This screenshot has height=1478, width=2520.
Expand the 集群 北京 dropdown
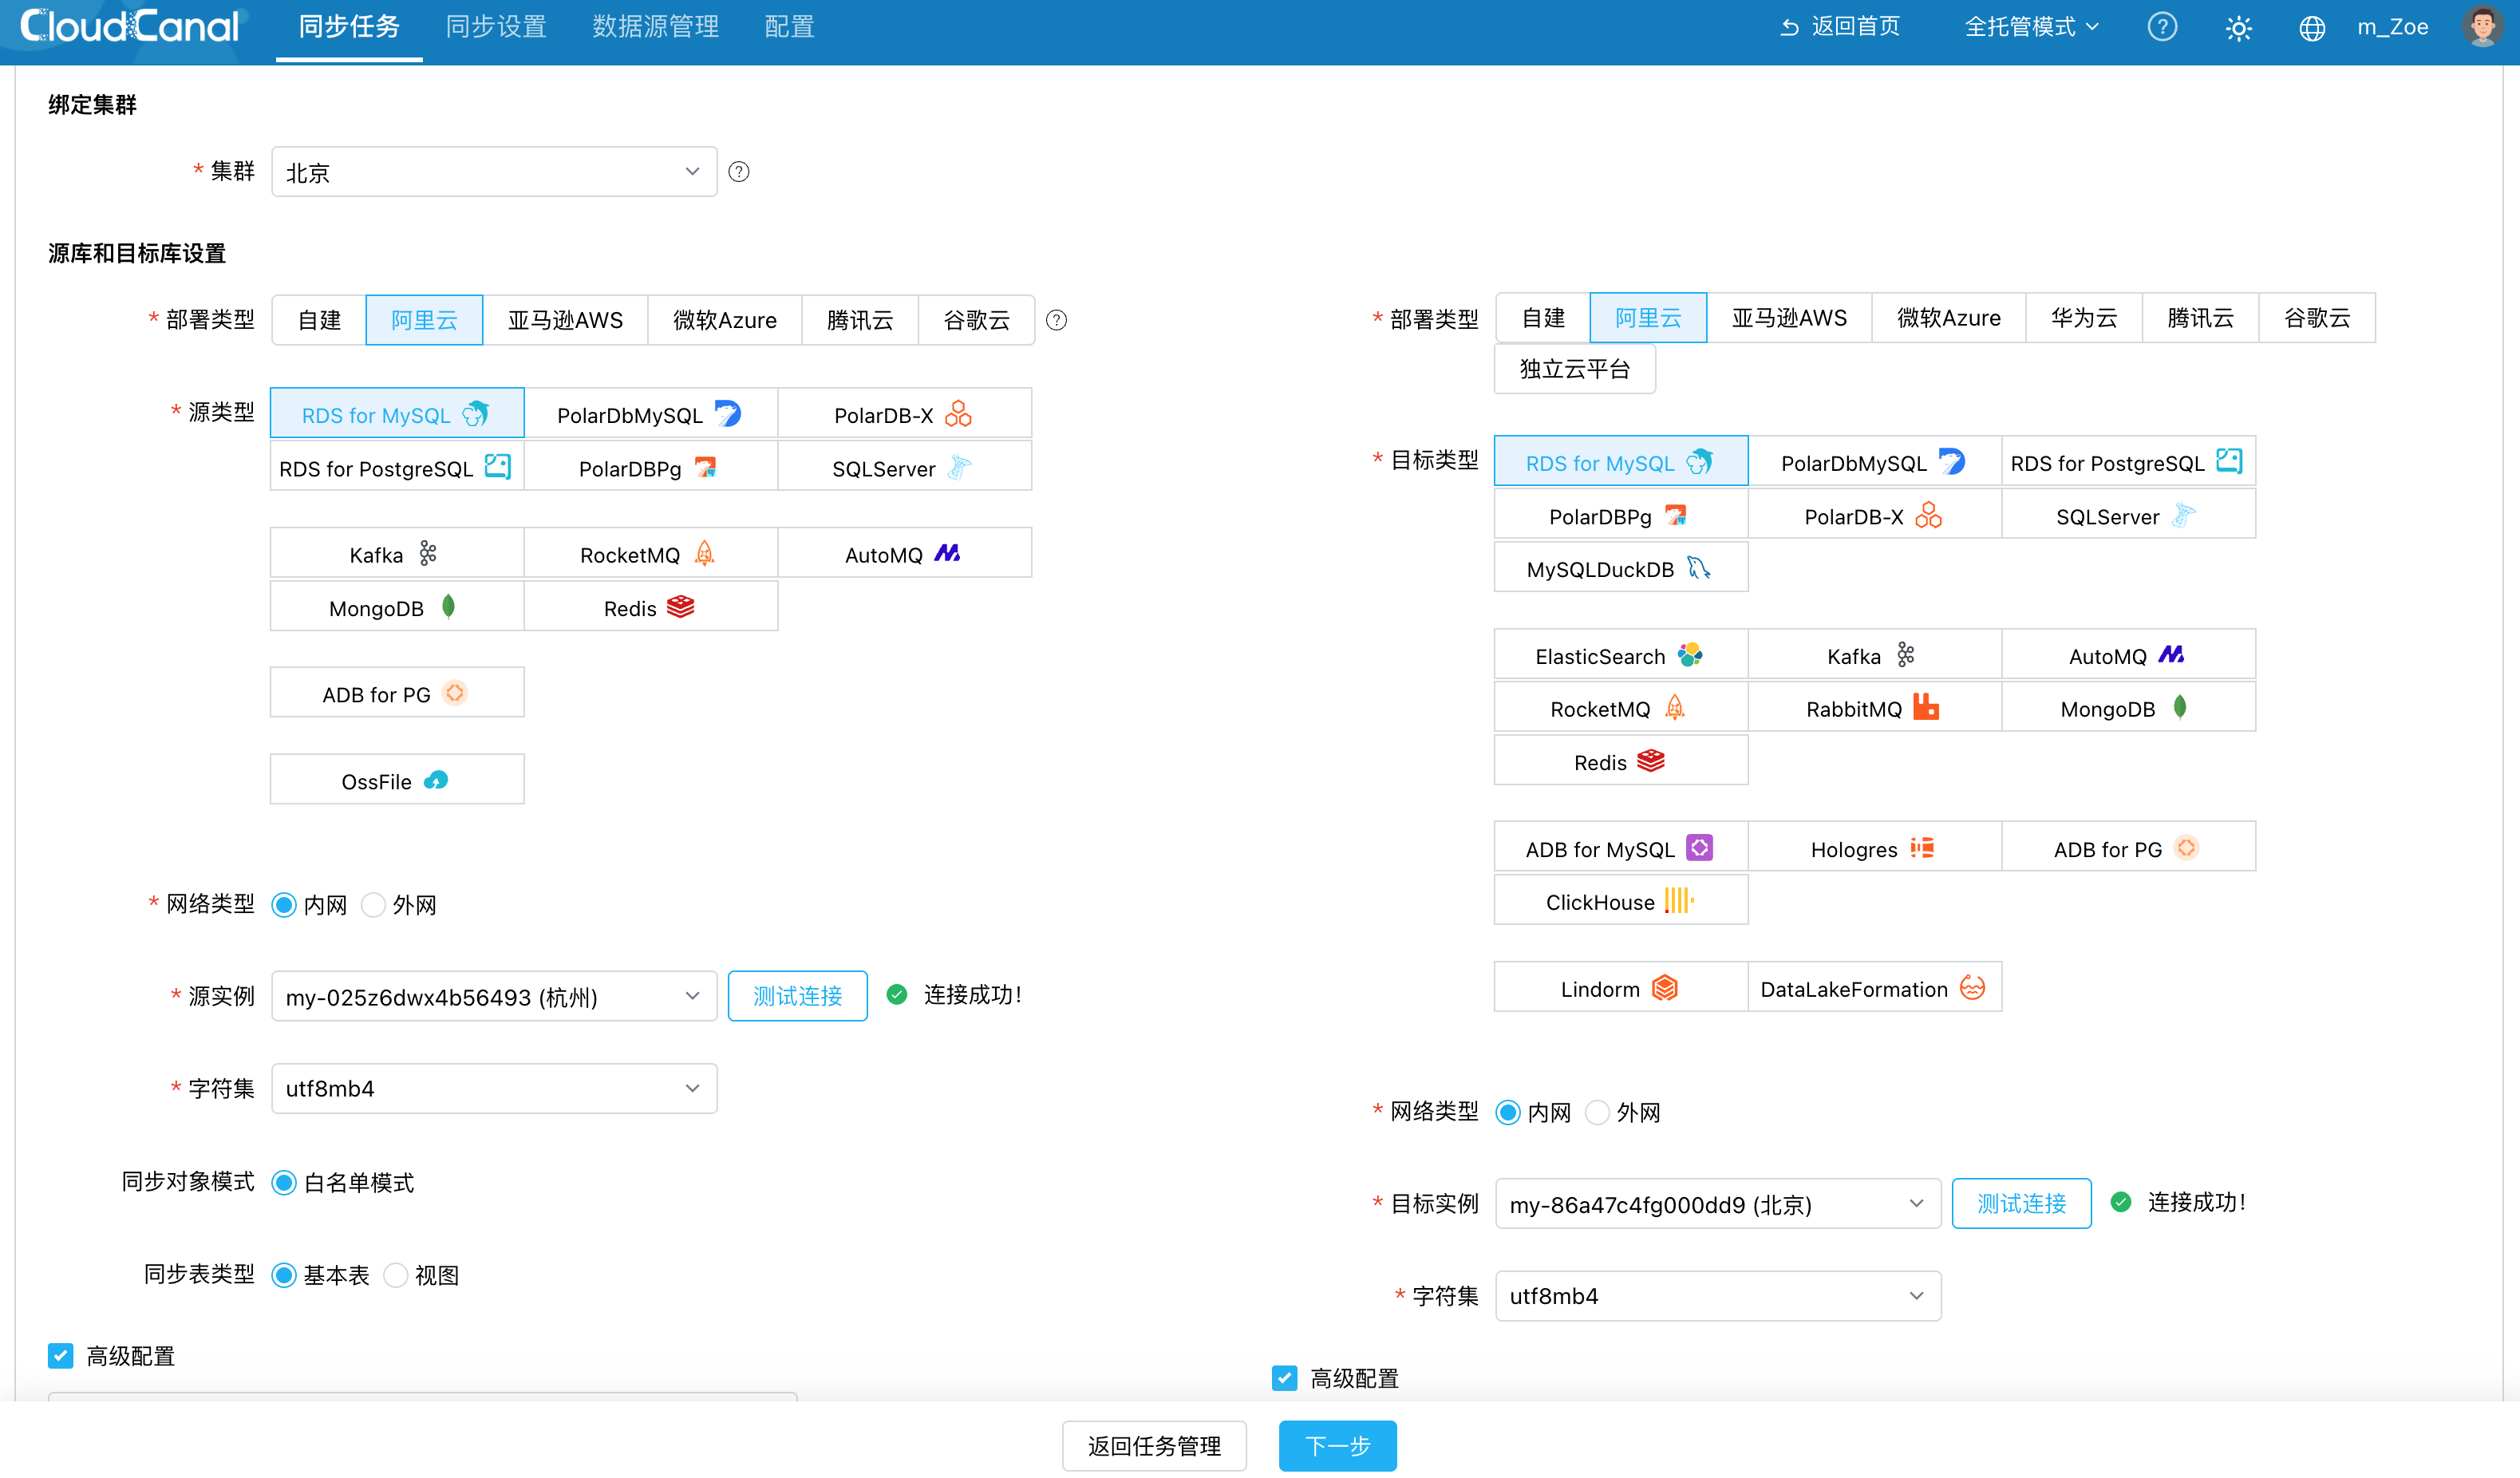coord(494,172)
